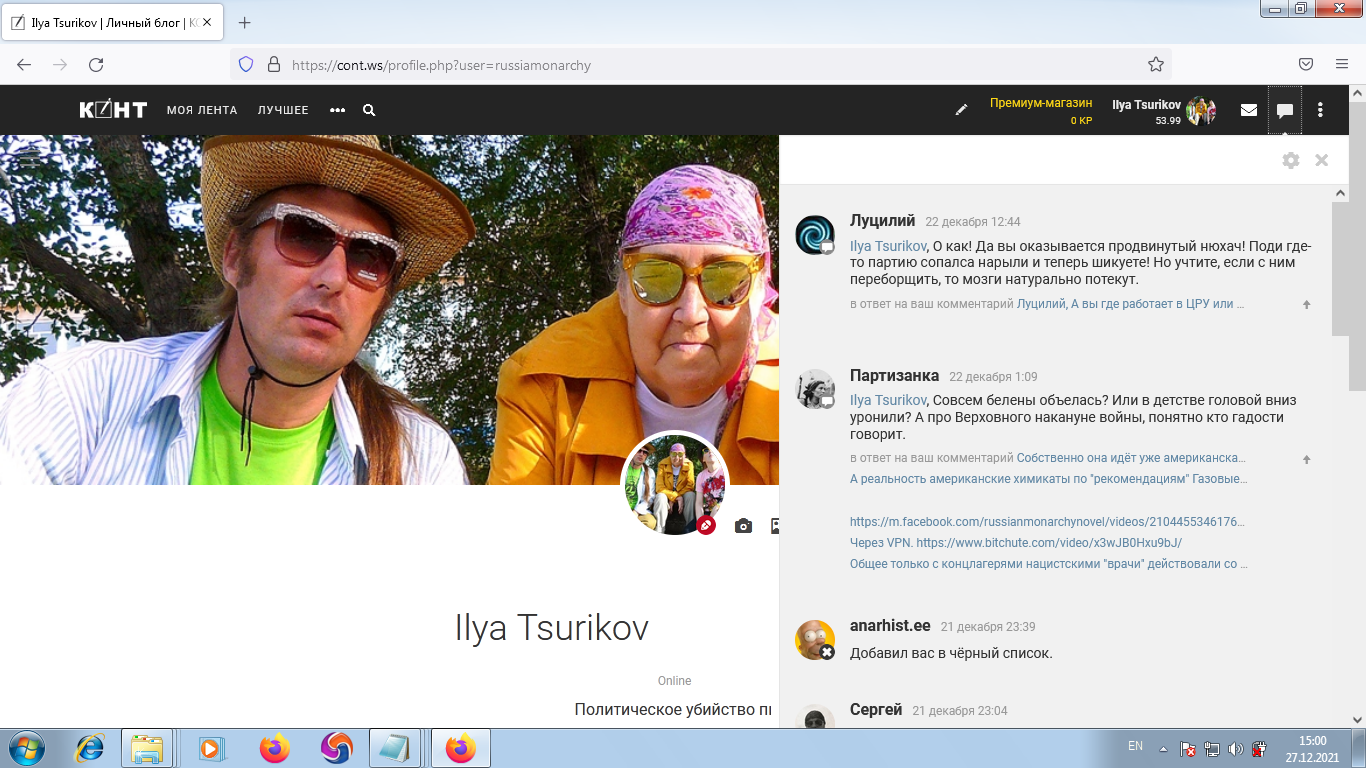1366x768 pixels.
Task: Click up arrow on Луцилий comment
Action: [1306, 304]
